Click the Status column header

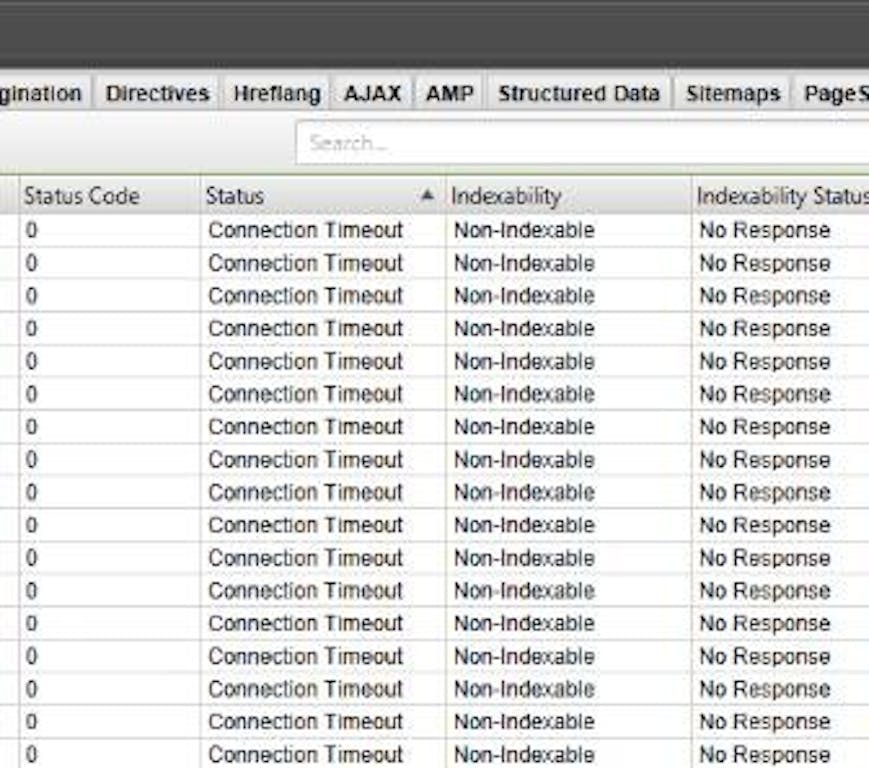click(300, 196)
